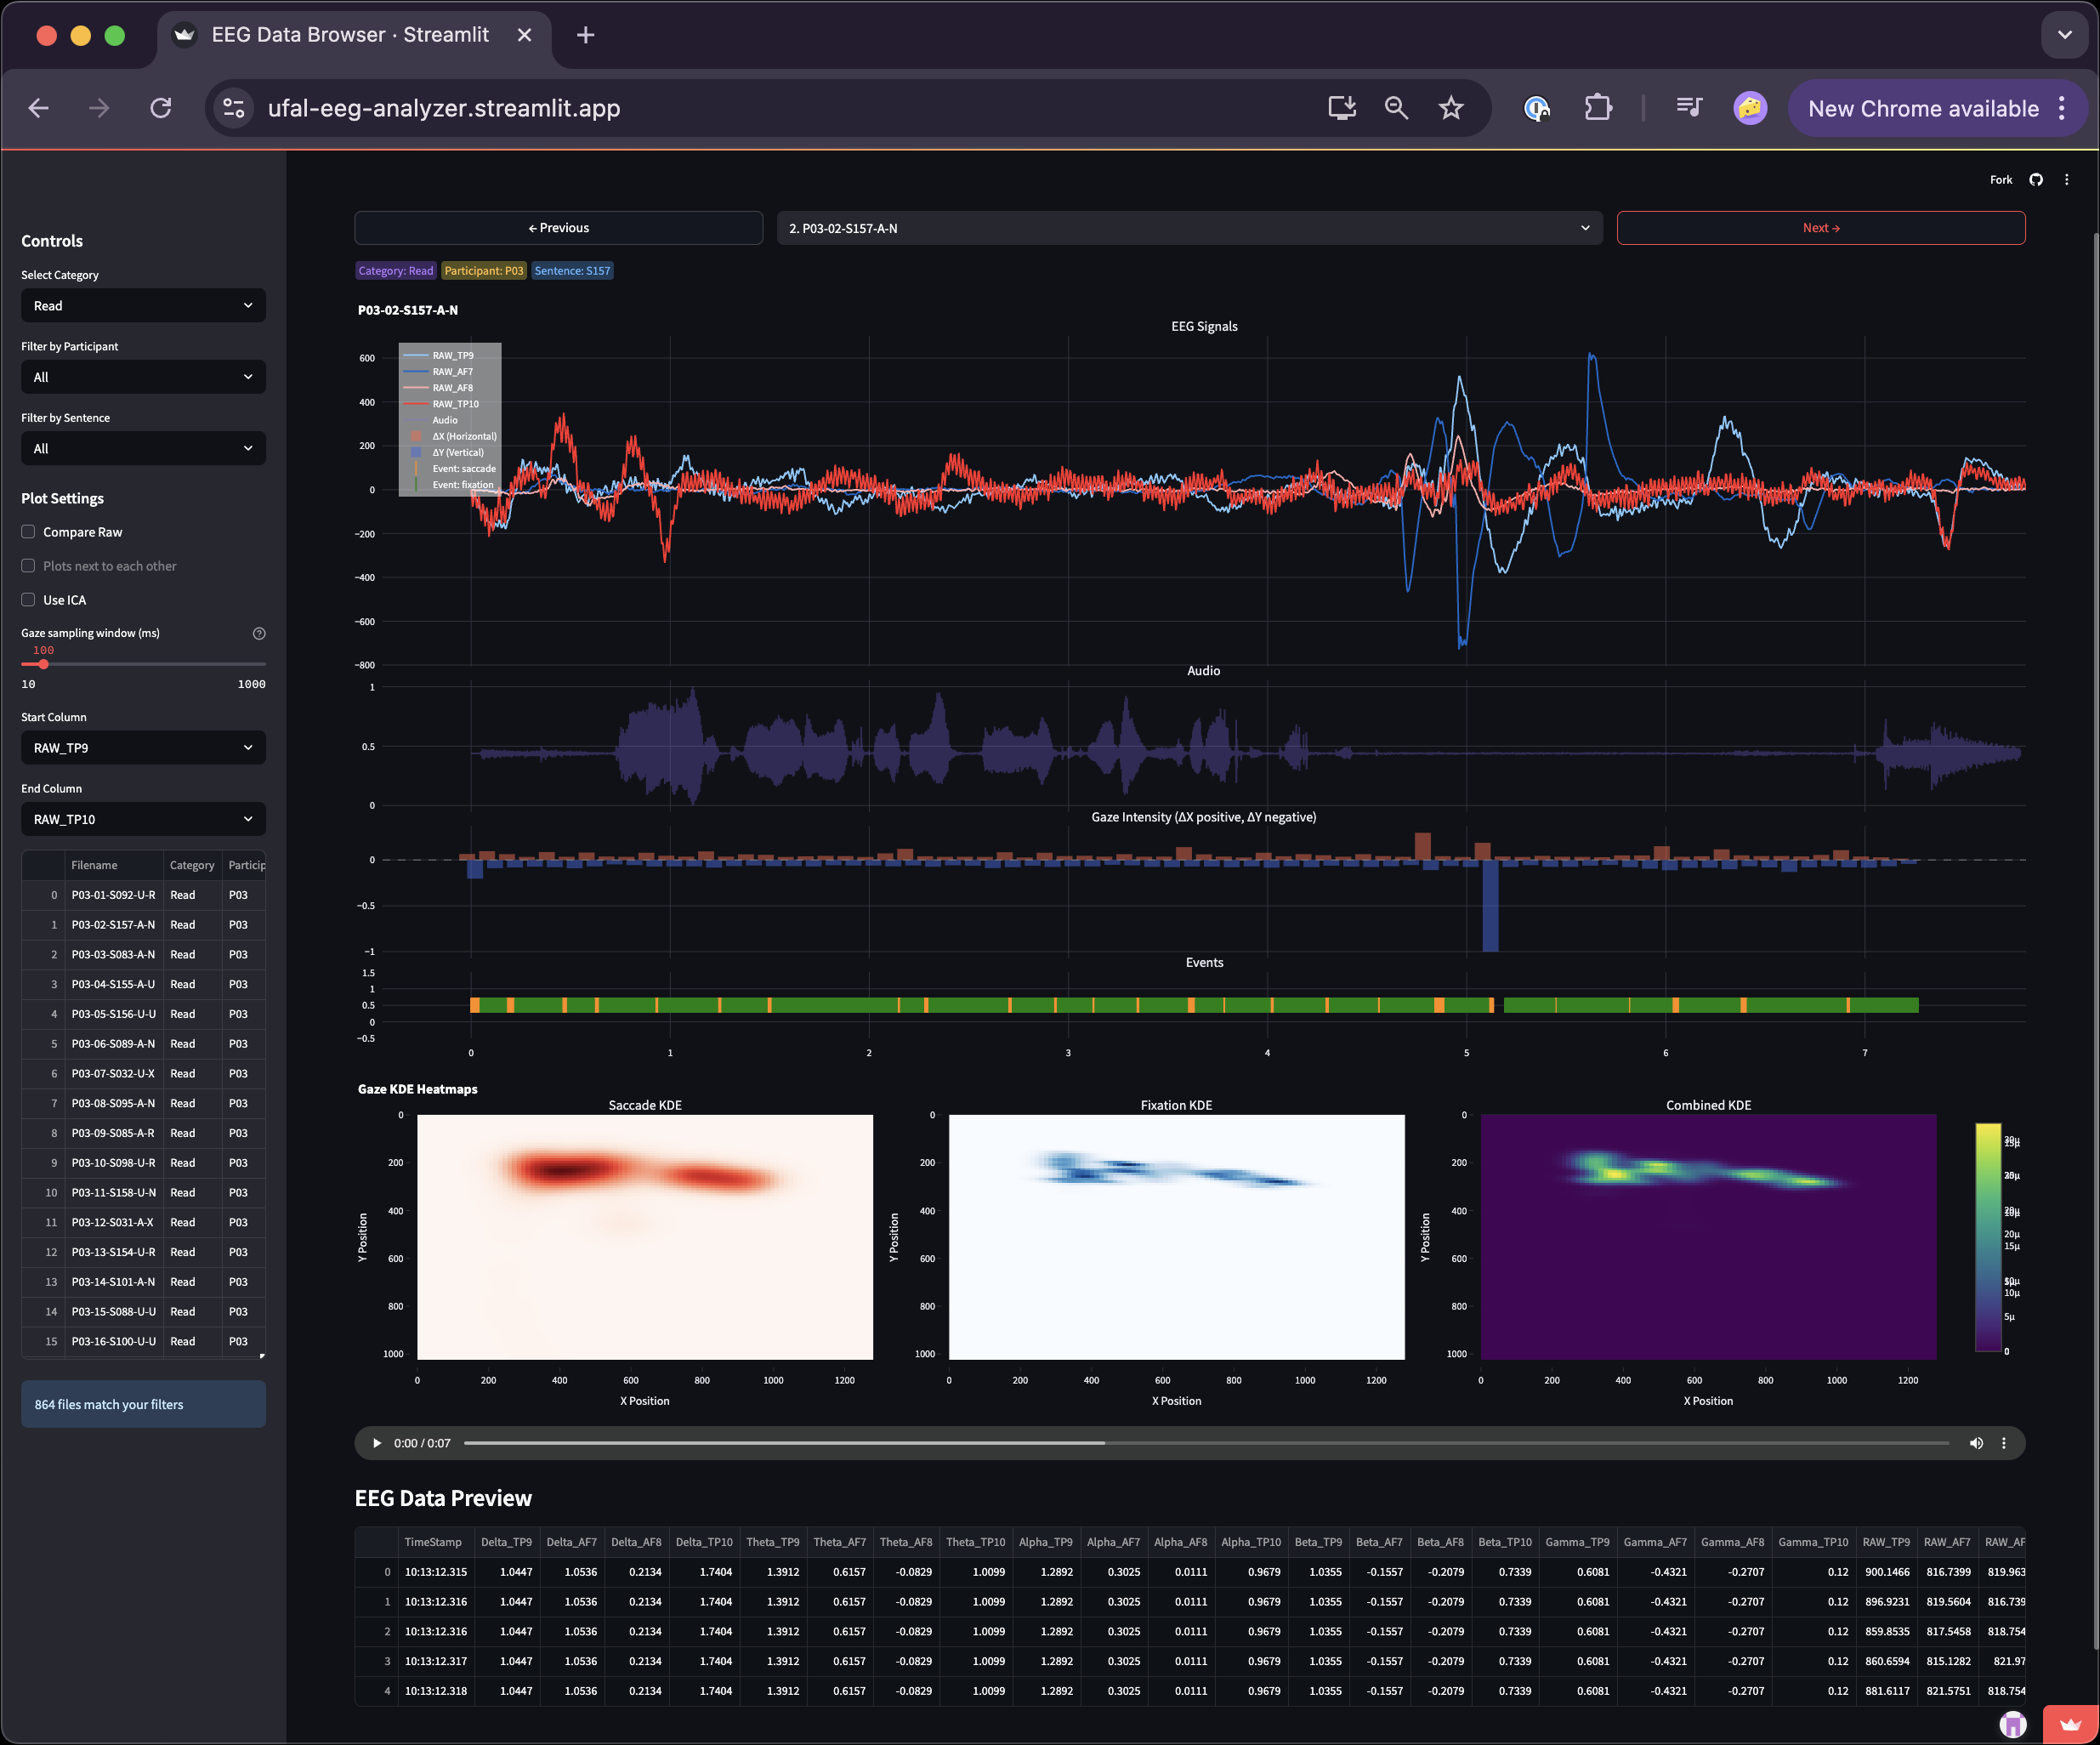2100x1745 pixels.
Task: Click the Previous file button
Action: click(558, 228)
